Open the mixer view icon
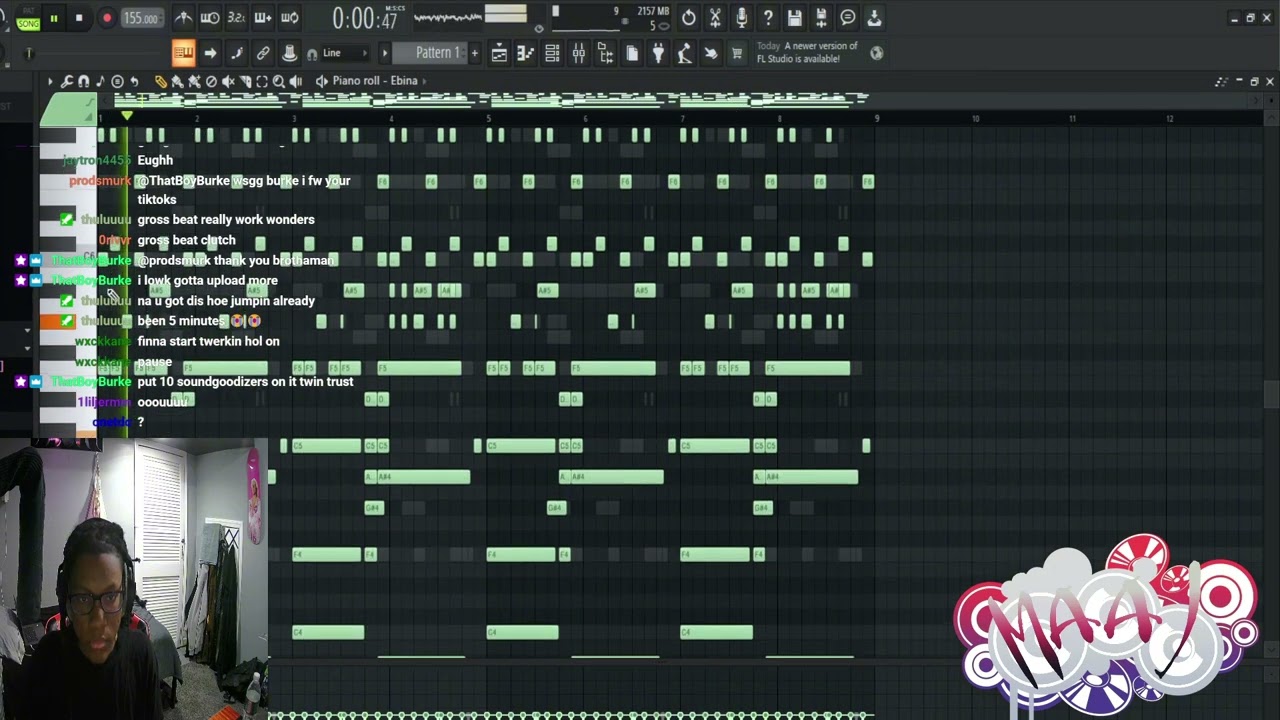The height and width of the screenshot is (720, 1280). 578,53
